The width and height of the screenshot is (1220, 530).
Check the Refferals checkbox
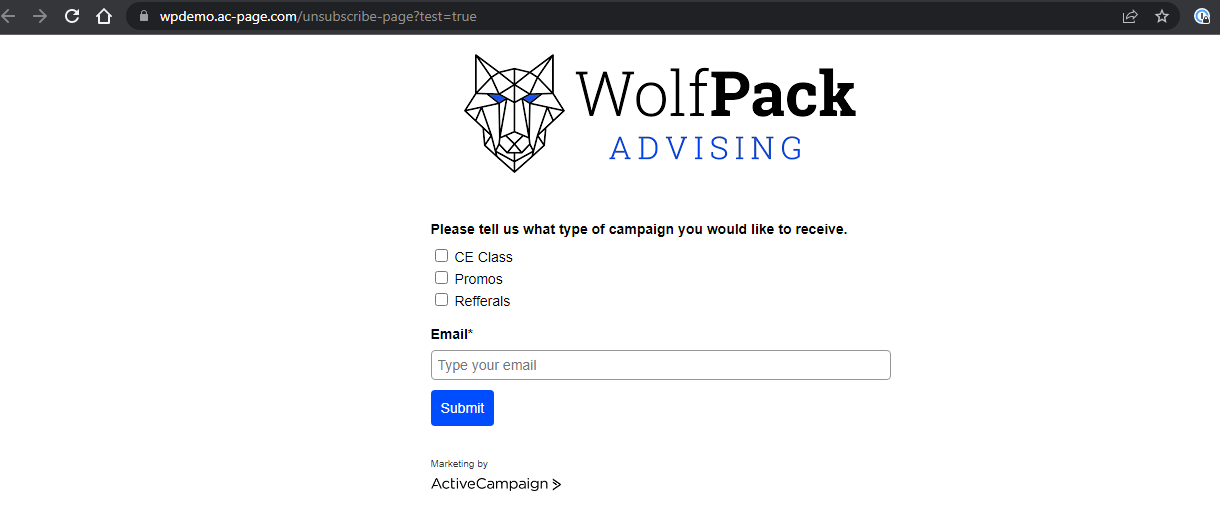tap(441, 300)
